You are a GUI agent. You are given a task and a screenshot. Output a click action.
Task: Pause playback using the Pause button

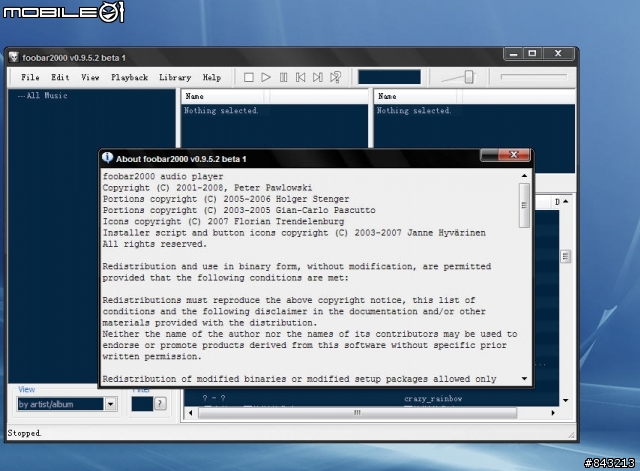(283, 77)
